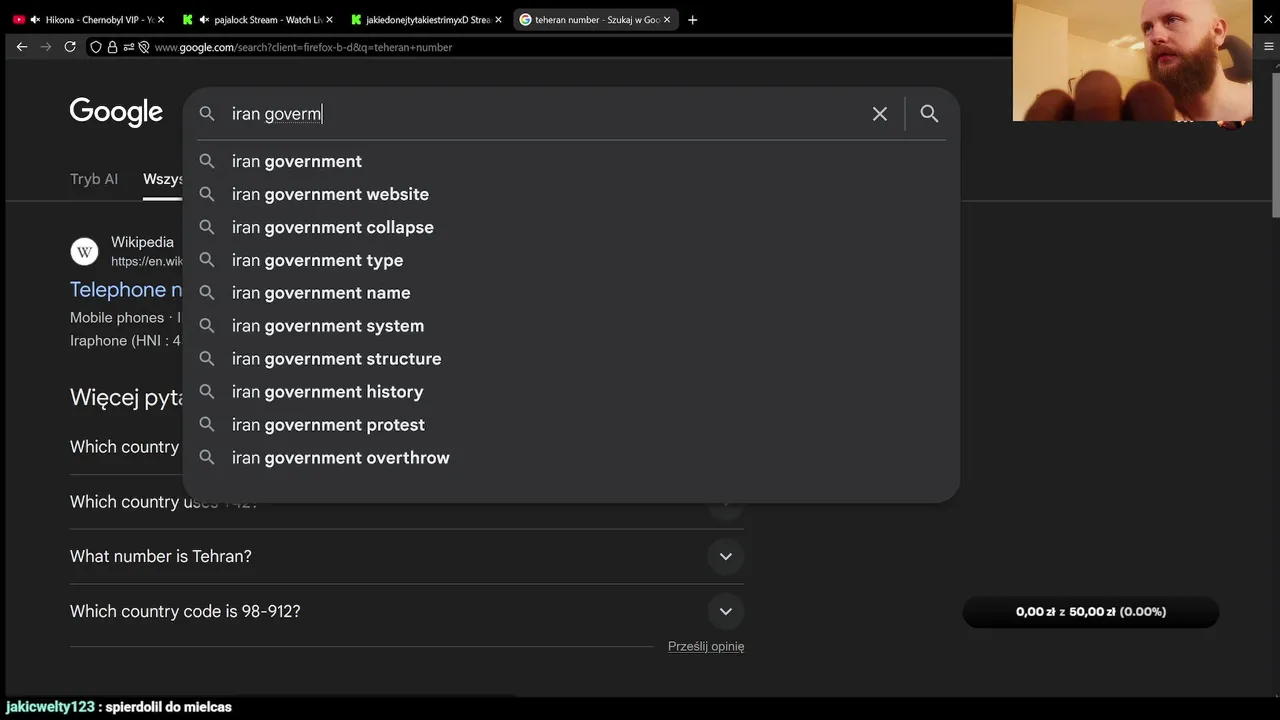Click the "Prześlij opinię" link

[x=705, y=646]
